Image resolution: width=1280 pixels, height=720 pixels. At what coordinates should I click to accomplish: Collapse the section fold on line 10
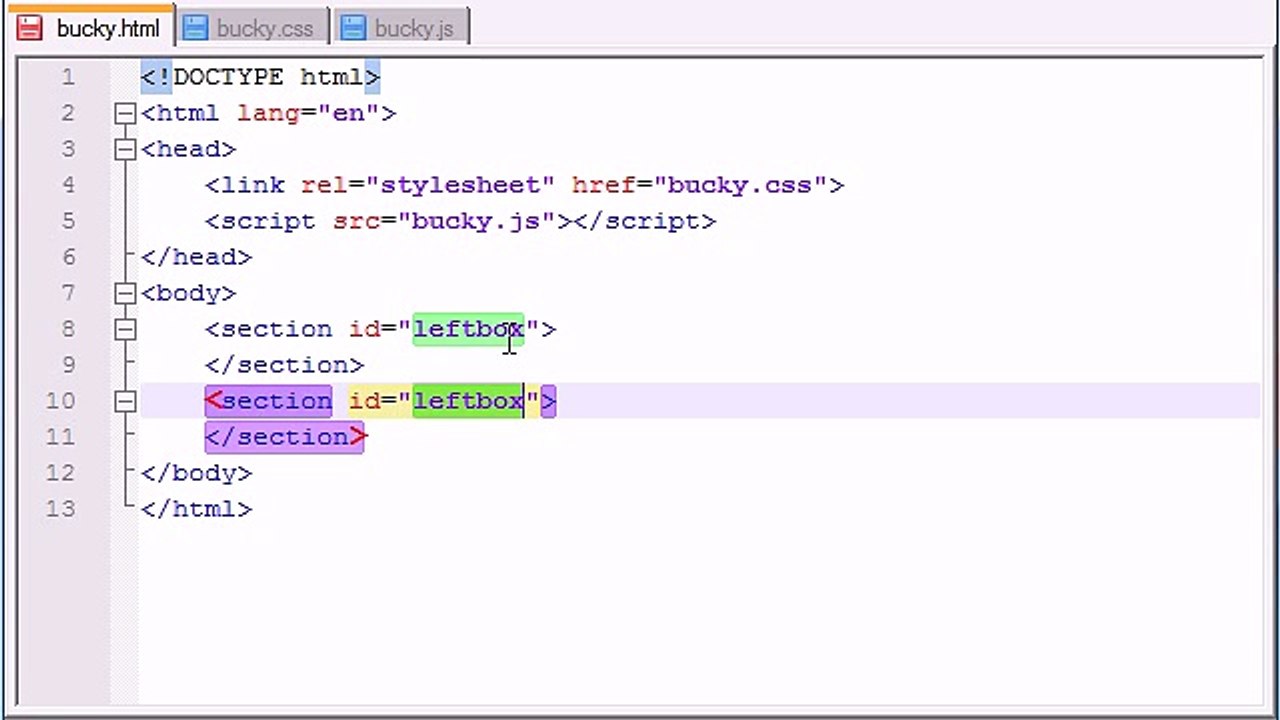point(125,402)
